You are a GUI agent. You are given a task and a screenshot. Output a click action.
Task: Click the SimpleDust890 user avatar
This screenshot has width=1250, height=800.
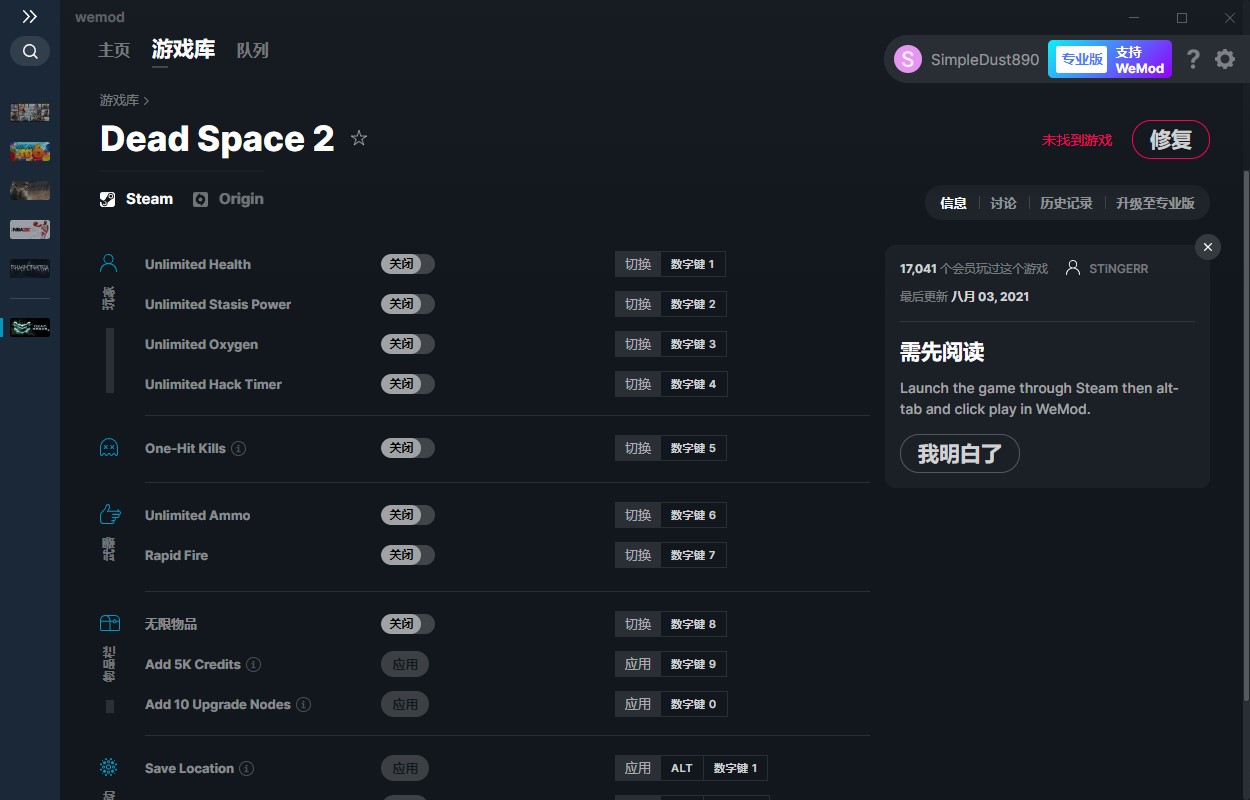[x=907, y=59]
